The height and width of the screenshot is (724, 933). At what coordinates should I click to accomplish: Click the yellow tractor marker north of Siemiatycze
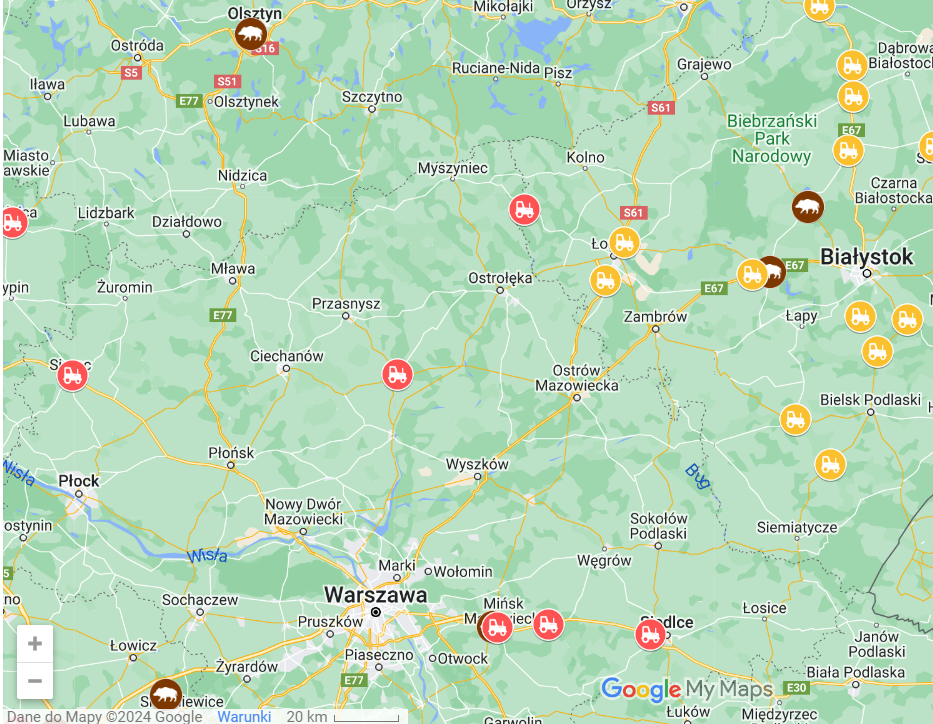pos(830,464)
